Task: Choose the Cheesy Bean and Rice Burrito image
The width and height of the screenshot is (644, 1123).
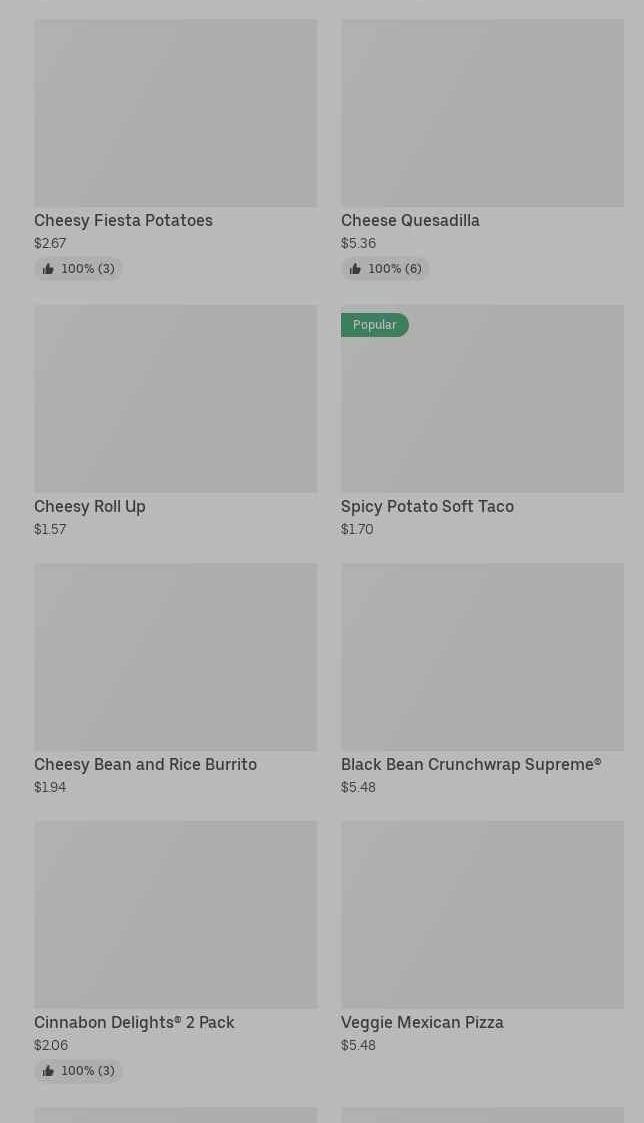Action: (175, 656)
